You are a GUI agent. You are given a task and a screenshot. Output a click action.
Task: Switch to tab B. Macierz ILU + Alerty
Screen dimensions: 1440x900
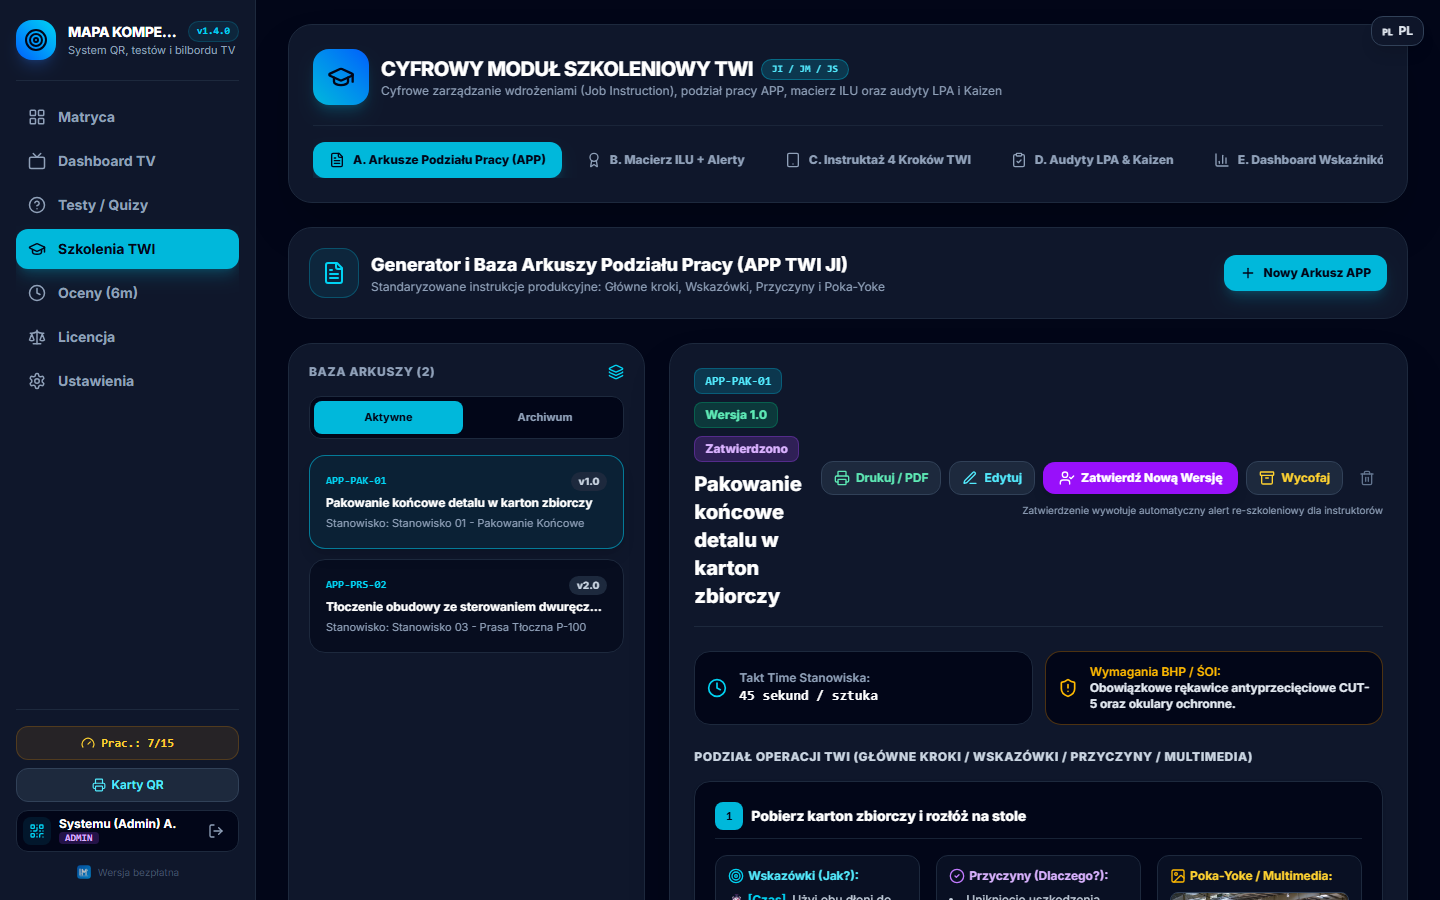pyautogui.click(x=666, y=160)
